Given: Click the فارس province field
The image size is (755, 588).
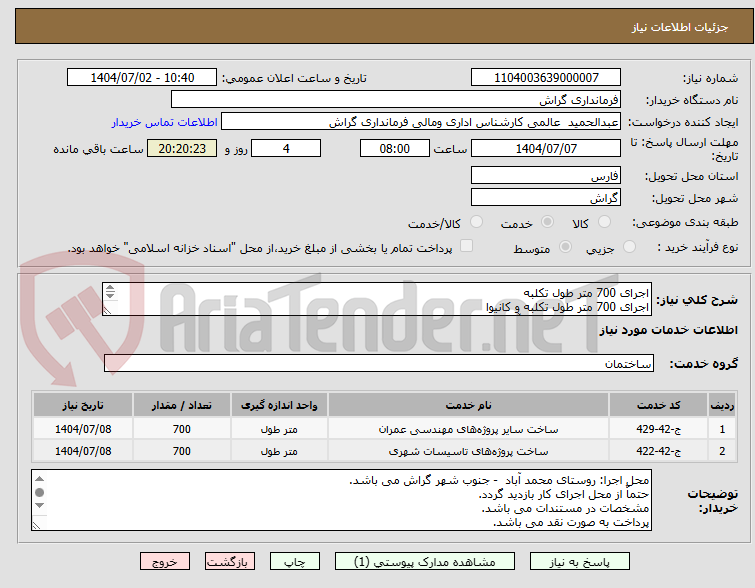Looking at the screenshot, I should tap(546, 175).
